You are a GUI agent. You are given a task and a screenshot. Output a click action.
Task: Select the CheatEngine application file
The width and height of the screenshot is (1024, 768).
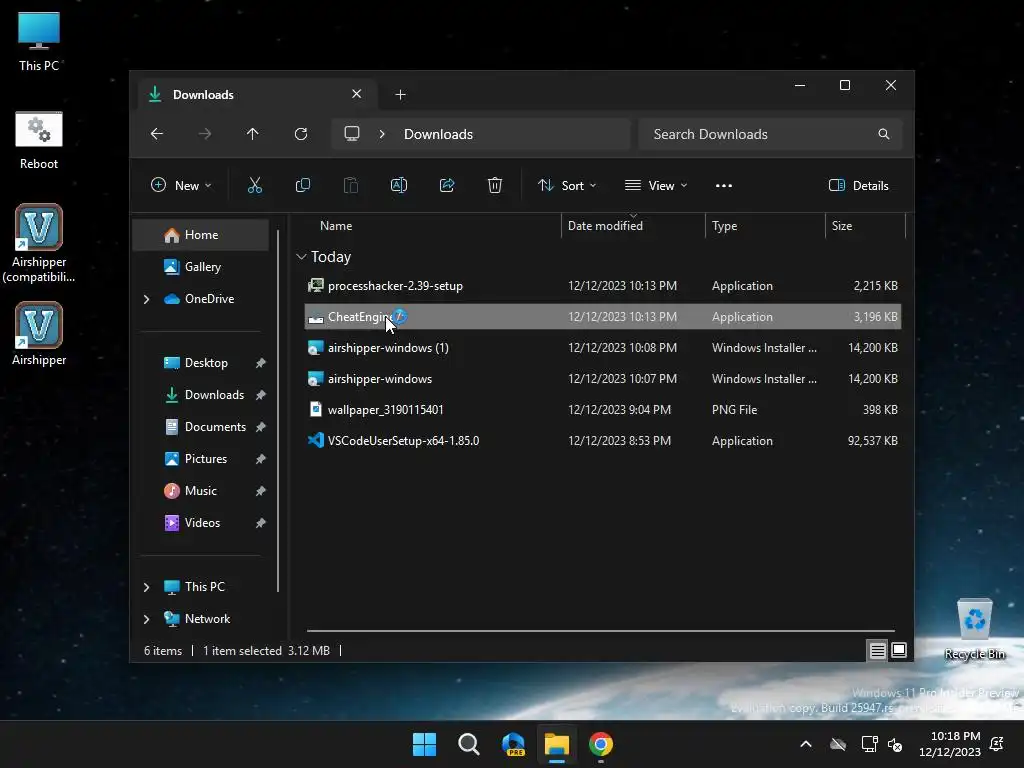pos(603,317)
